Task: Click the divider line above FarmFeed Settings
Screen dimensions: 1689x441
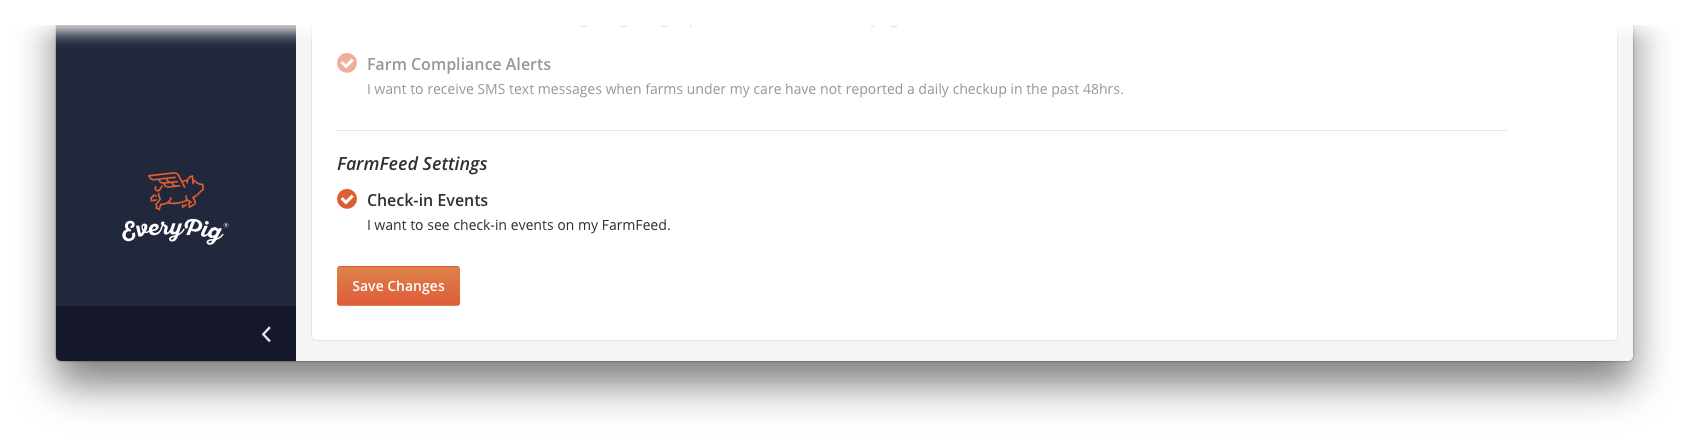Action: tap(921, 130)
